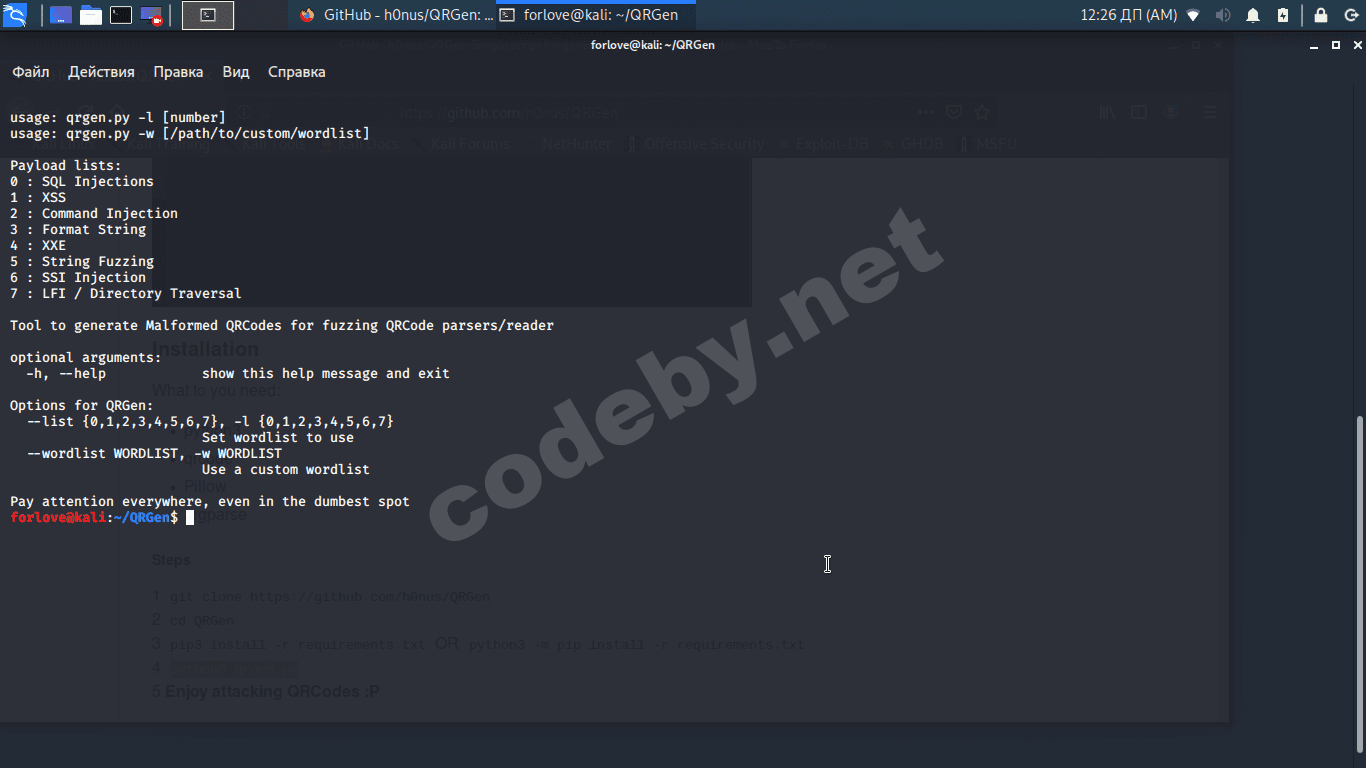Click the usage line with /path/to/custom/wordlist
The image size is (1366, 768).
click(190, 134)
